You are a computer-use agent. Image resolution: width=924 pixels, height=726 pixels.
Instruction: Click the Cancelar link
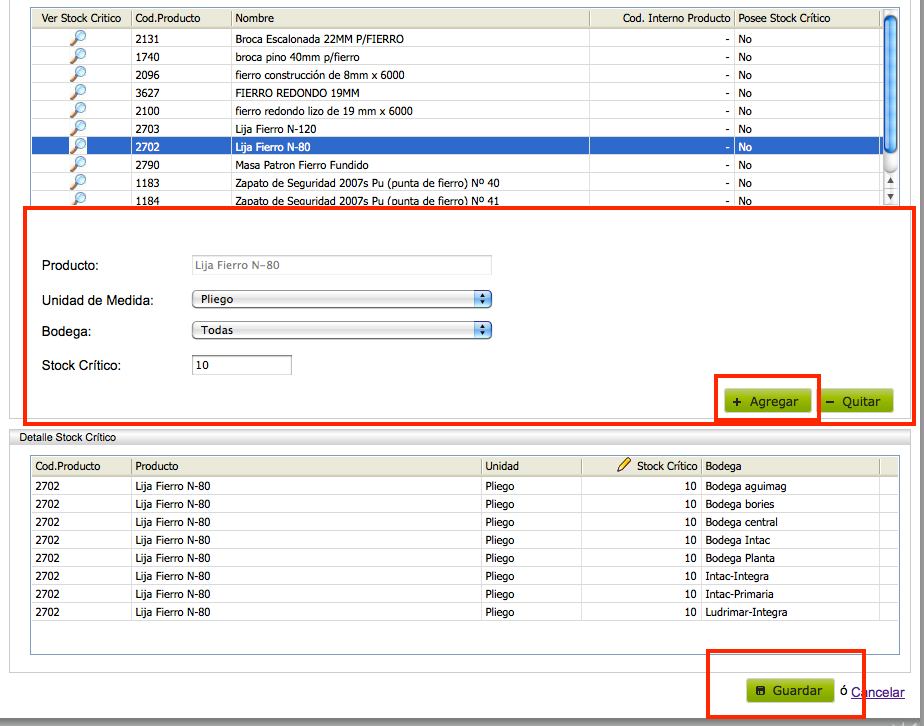[877, 692]
